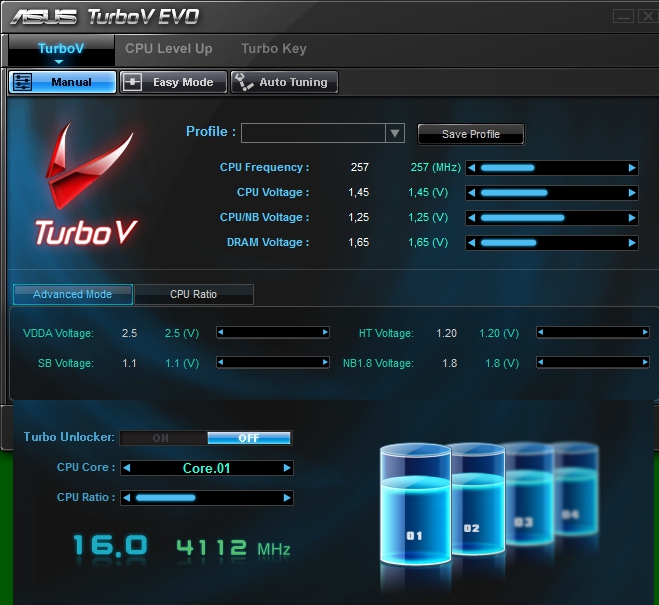The image size is (659, 605).
Task: Click the VDDA Voltage slider track
Action: (x=273, y=332)
